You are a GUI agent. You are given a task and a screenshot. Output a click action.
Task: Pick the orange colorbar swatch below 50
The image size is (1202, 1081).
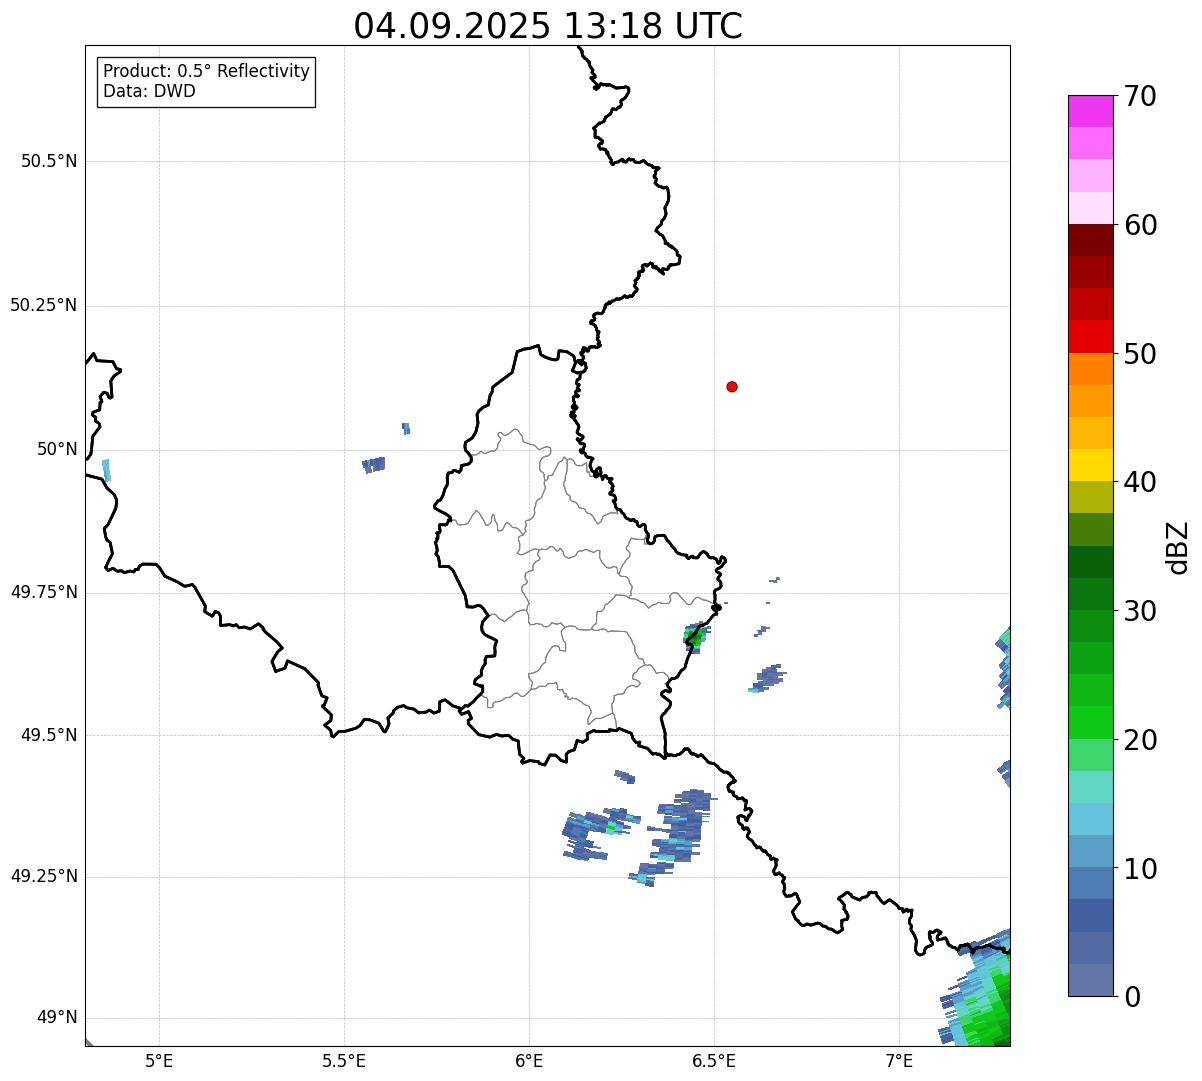[x=1090, y=369]
